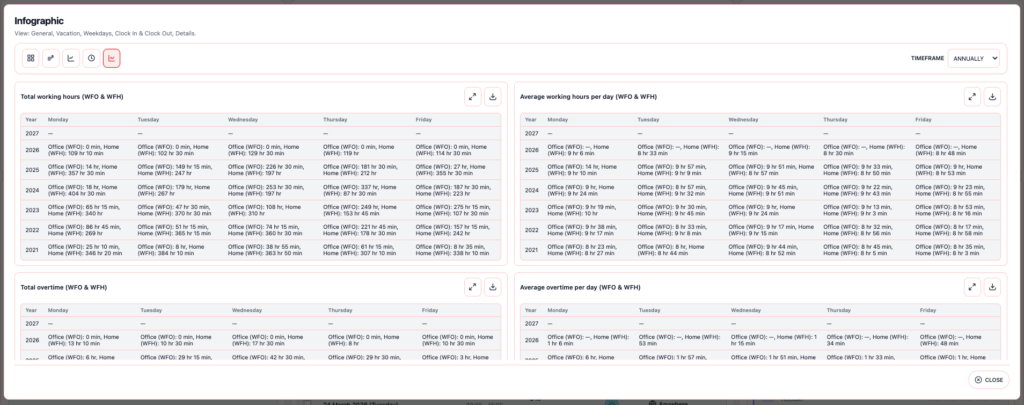Expand the Total working hours table fullscreen
1024x405 pixels.
(473, 97)
